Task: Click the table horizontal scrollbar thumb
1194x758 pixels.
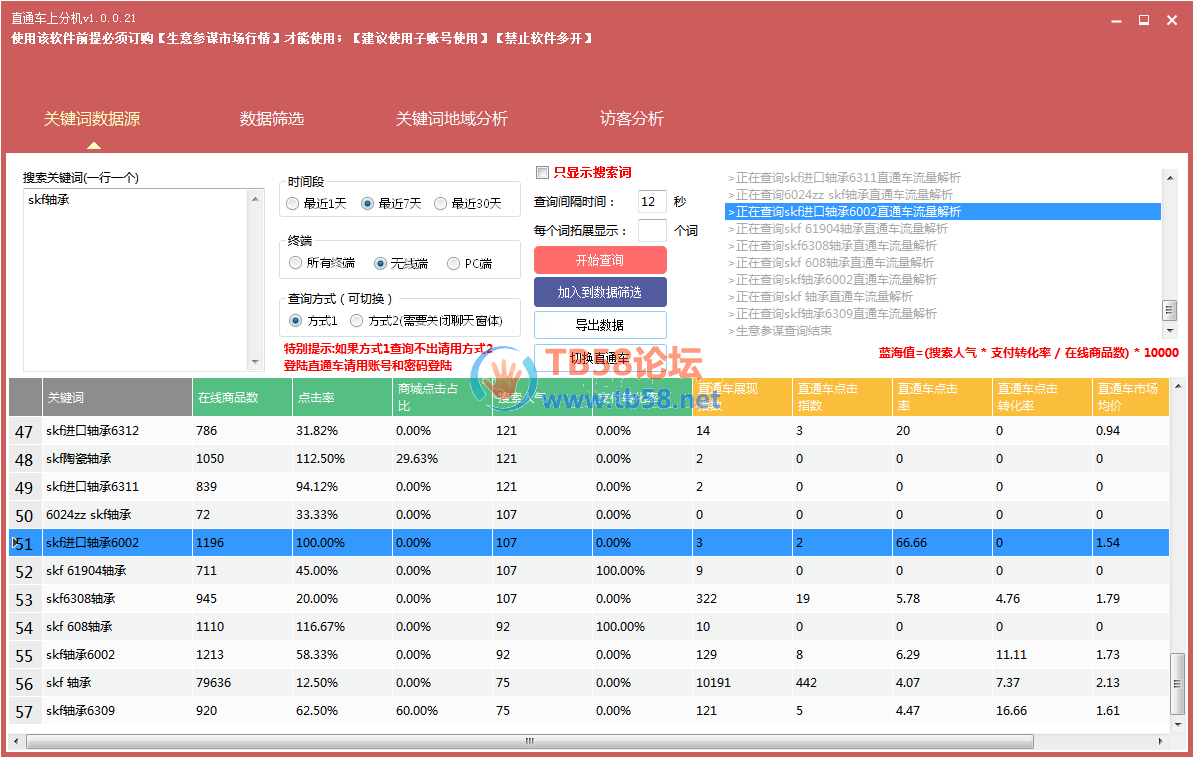Action: point(530,741)
